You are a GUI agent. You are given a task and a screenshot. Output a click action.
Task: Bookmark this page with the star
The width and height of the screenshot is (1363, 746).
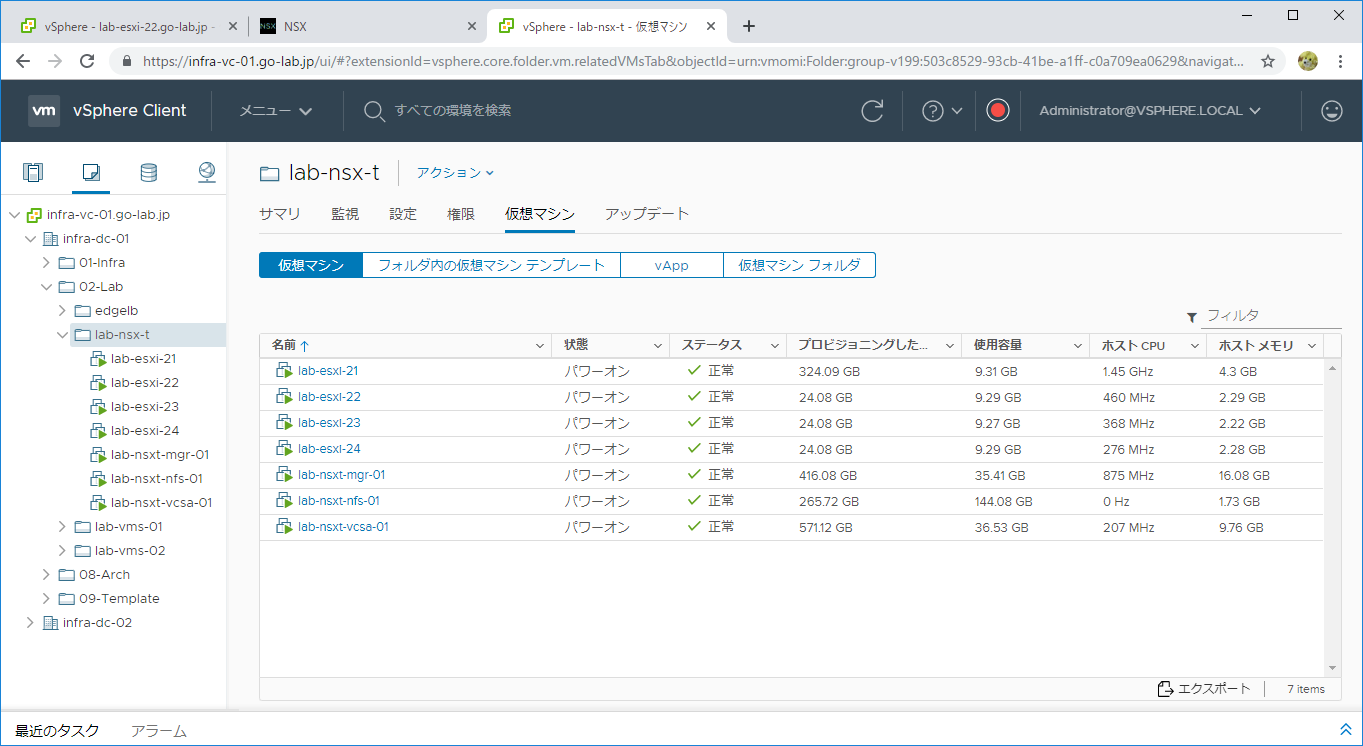click(1267, 61)
